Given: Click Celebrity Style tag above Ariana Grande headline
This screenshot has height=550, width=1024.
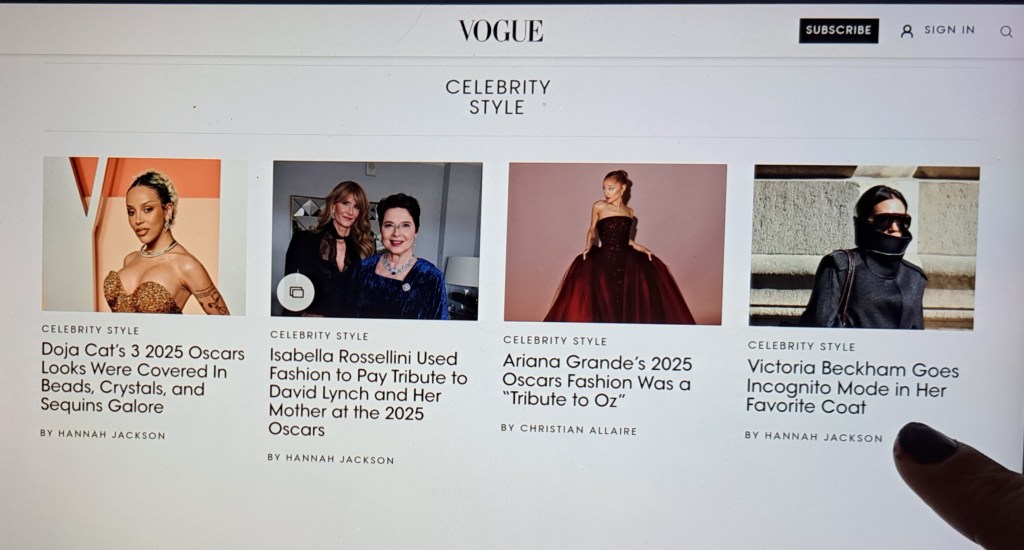Looking at the screenshot, I should click(x=555, y=340).
